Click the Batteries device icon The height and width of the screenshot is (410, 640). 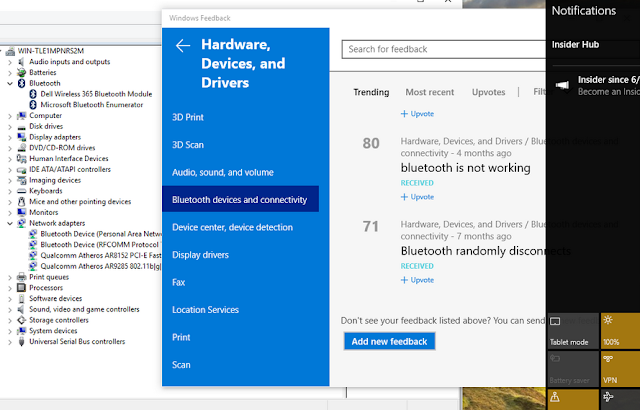tap(21, 73)
